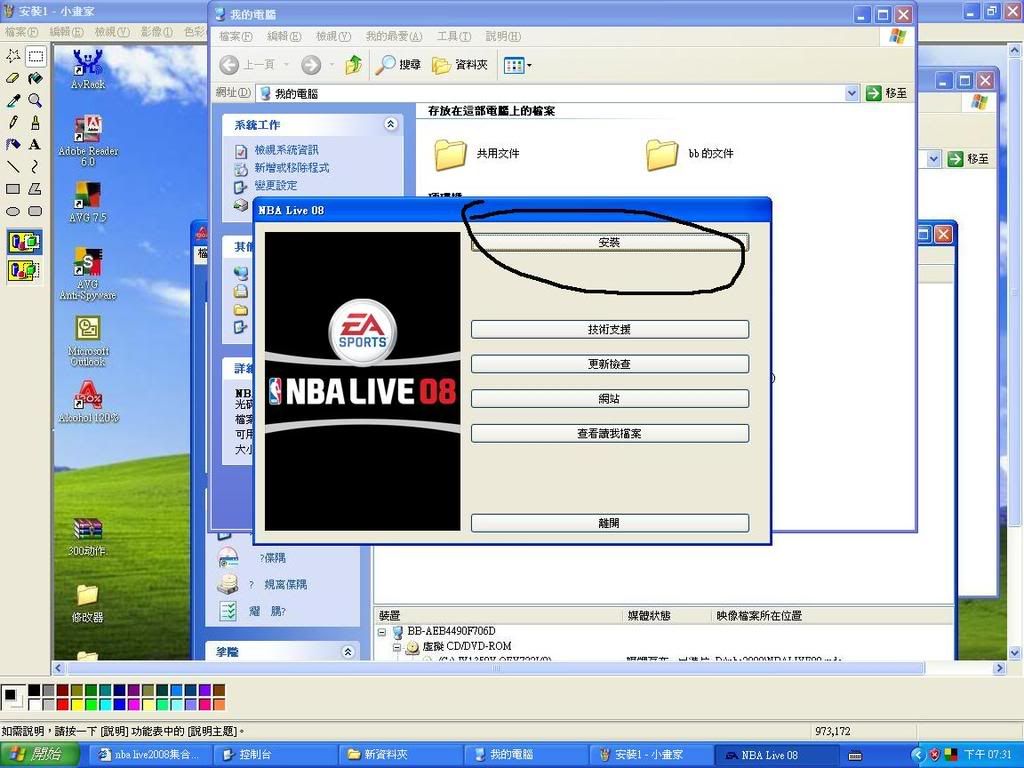This screenshot has width=1024, height=768.
Task: Open Paint's 編輯(E) menu
Action: coord(67,31)
